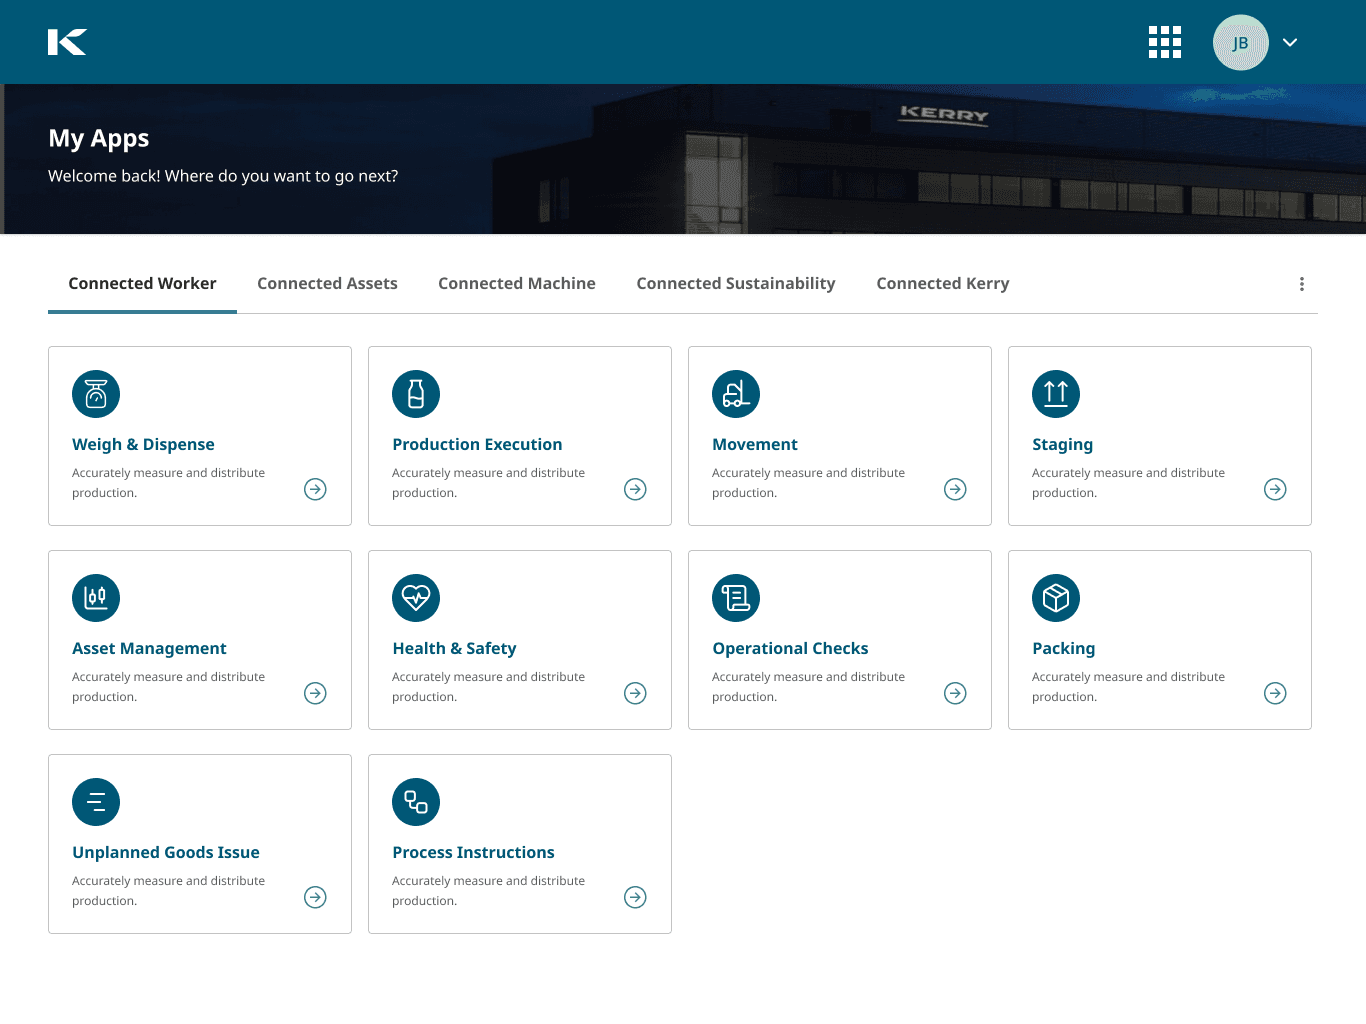Switch to the Connected Machine tab
The height and width of the screenshot is (1024, 1366).
[x=517, y=284]
